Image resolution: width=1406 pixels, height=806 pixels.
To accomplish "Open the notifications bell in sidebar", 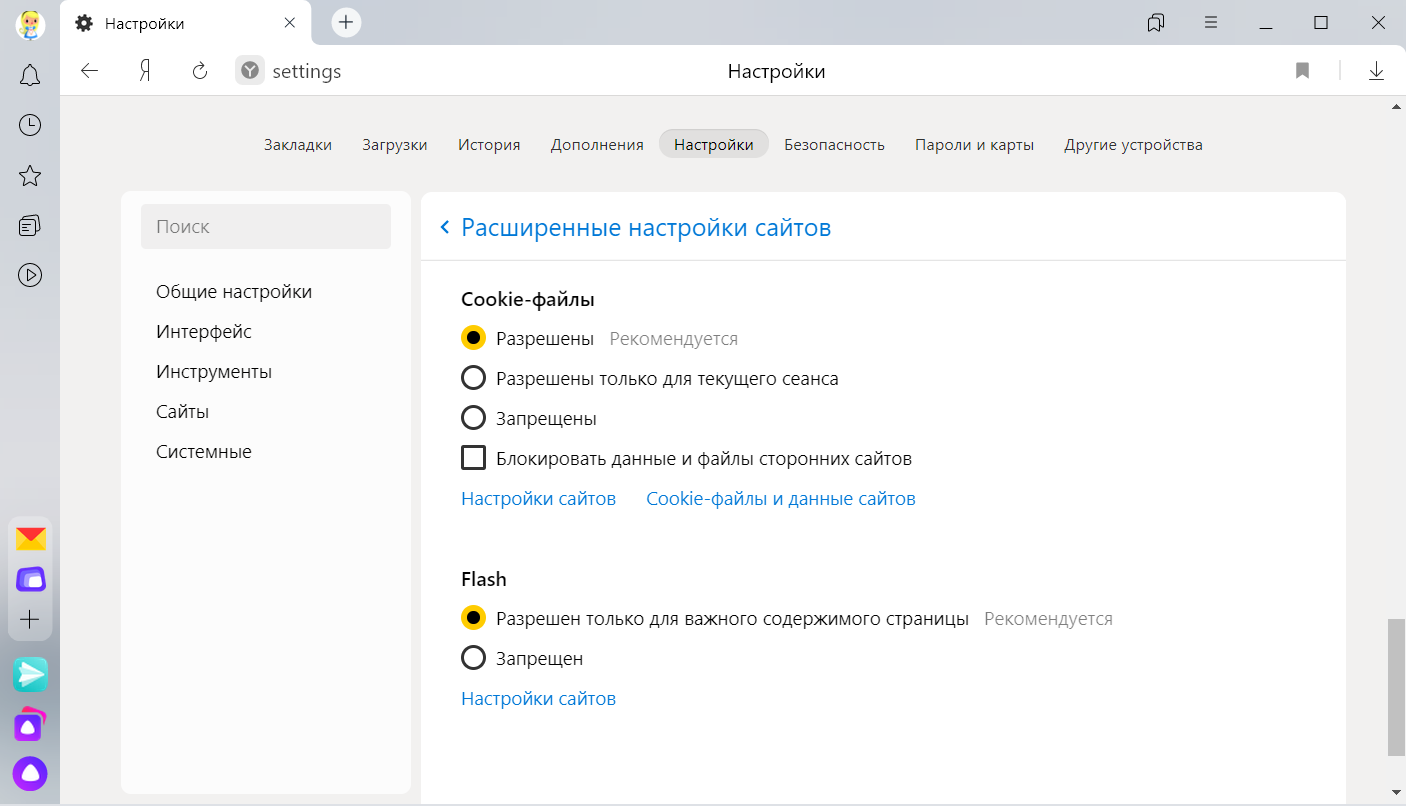I will click(30, 75).
